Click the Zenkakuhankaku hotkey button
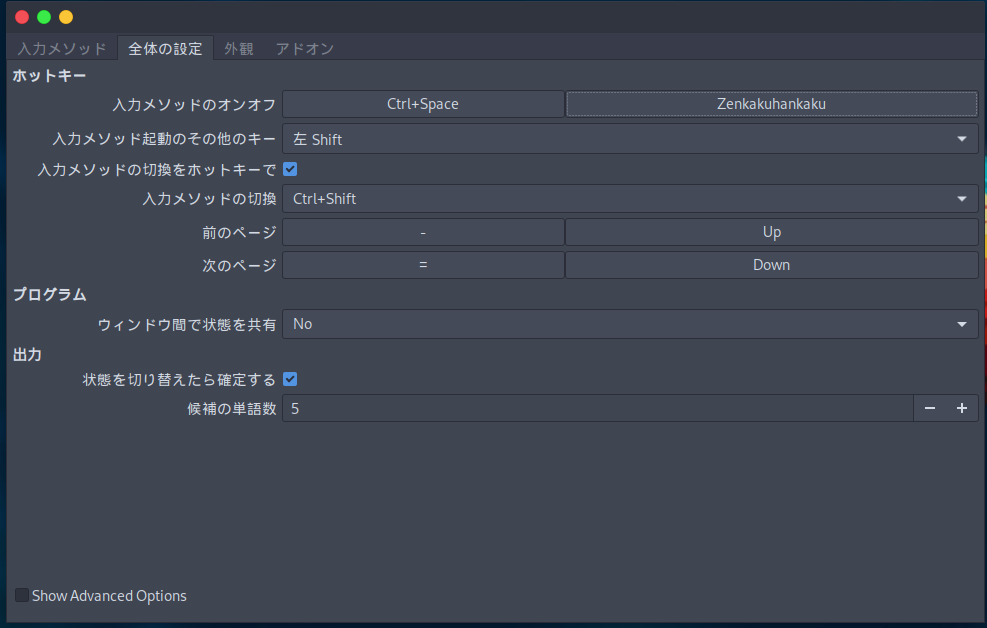987x628 pixels. click(x=771, y=104)
